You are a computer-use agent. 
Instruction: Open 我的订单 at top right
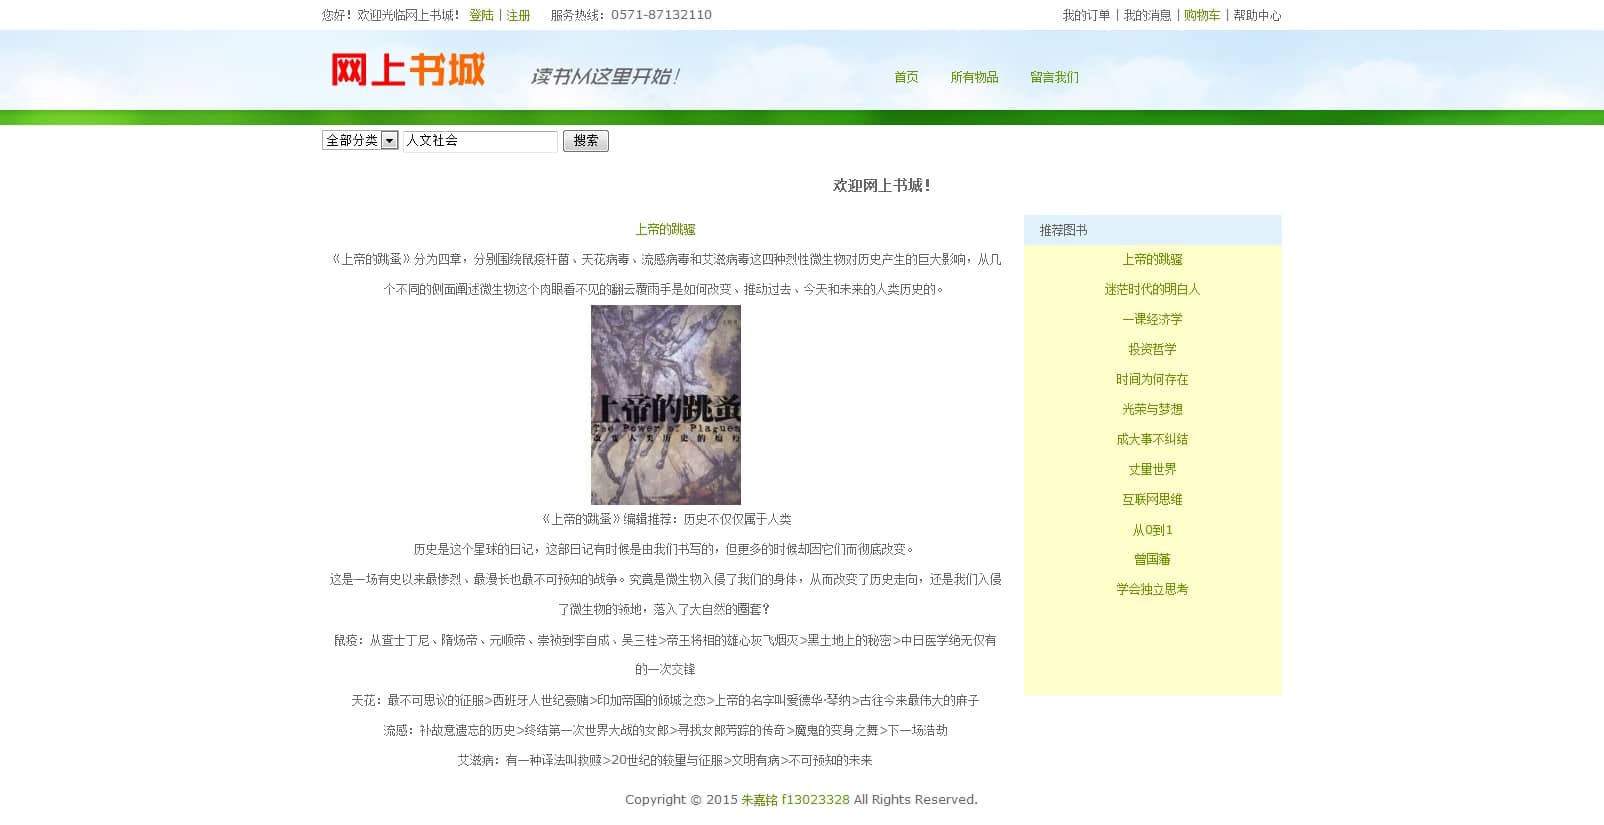pos(1086,15)
